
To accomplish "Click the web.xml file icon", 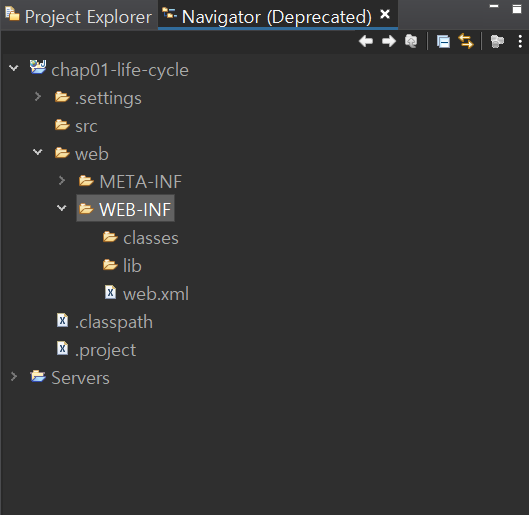I will [110, 292].
